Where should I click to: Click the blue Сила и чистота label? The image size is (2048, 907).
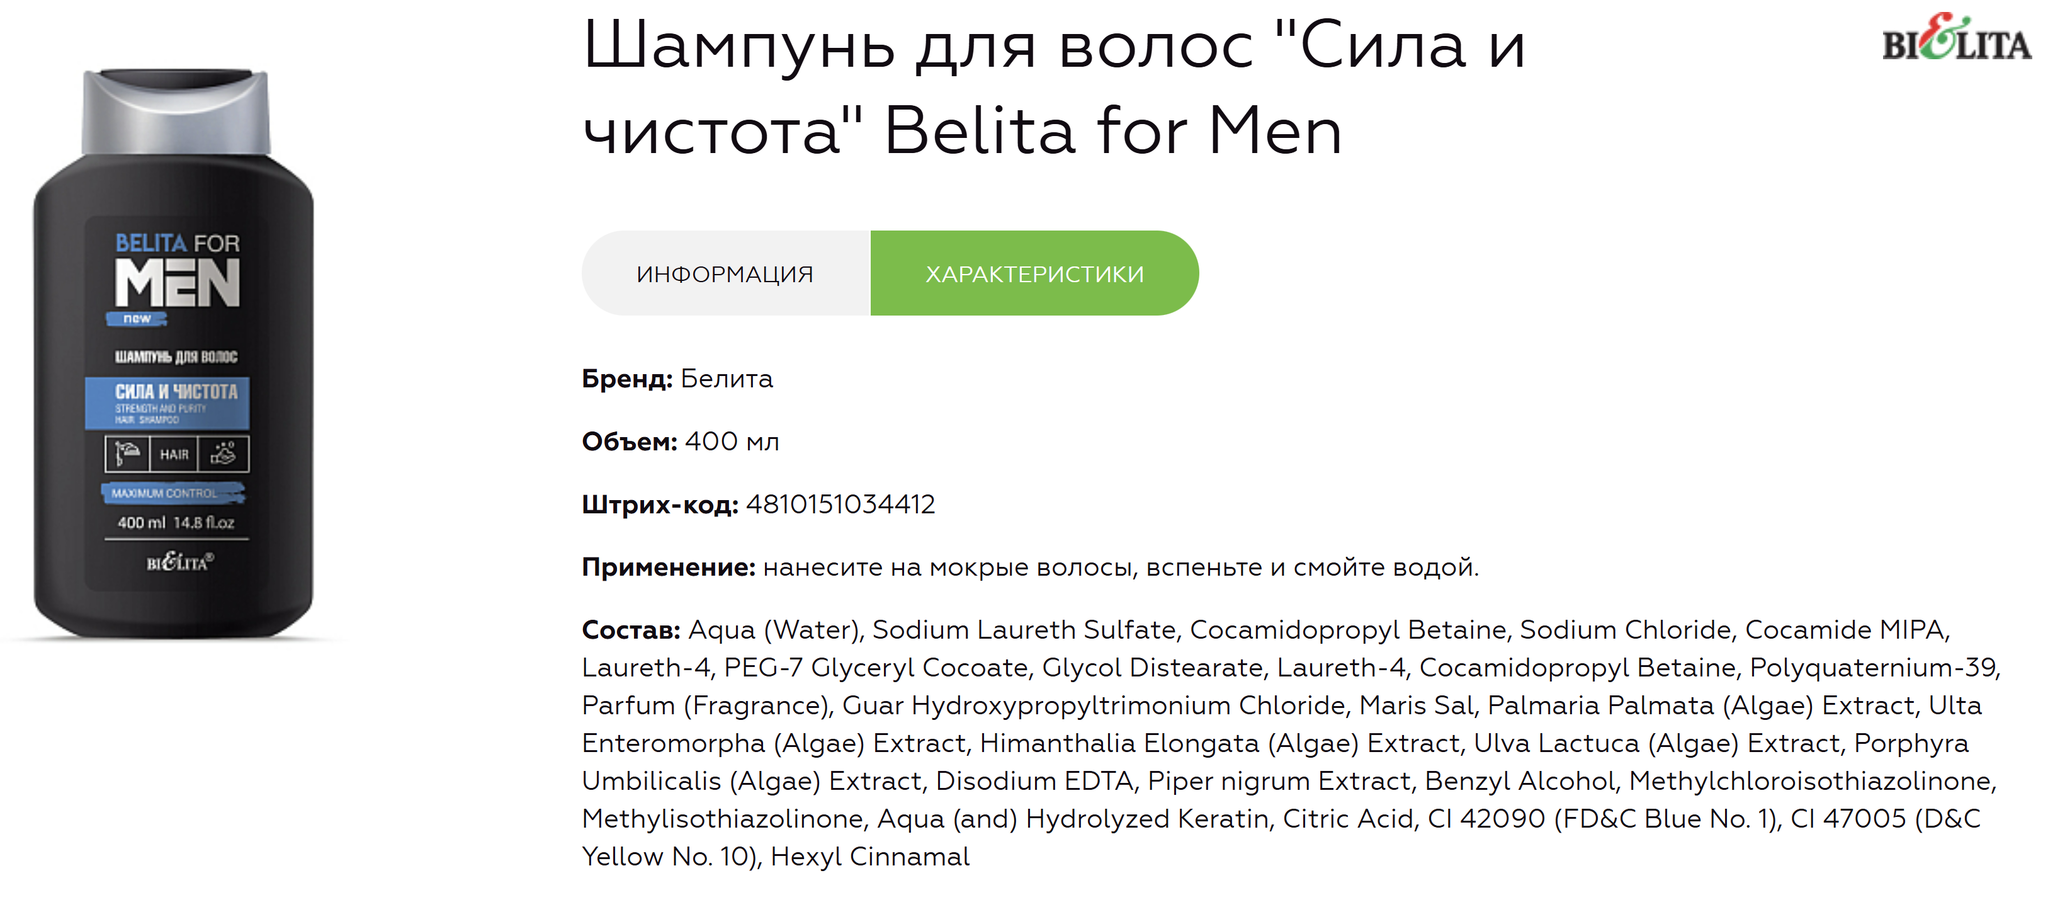tap(167, 402)
